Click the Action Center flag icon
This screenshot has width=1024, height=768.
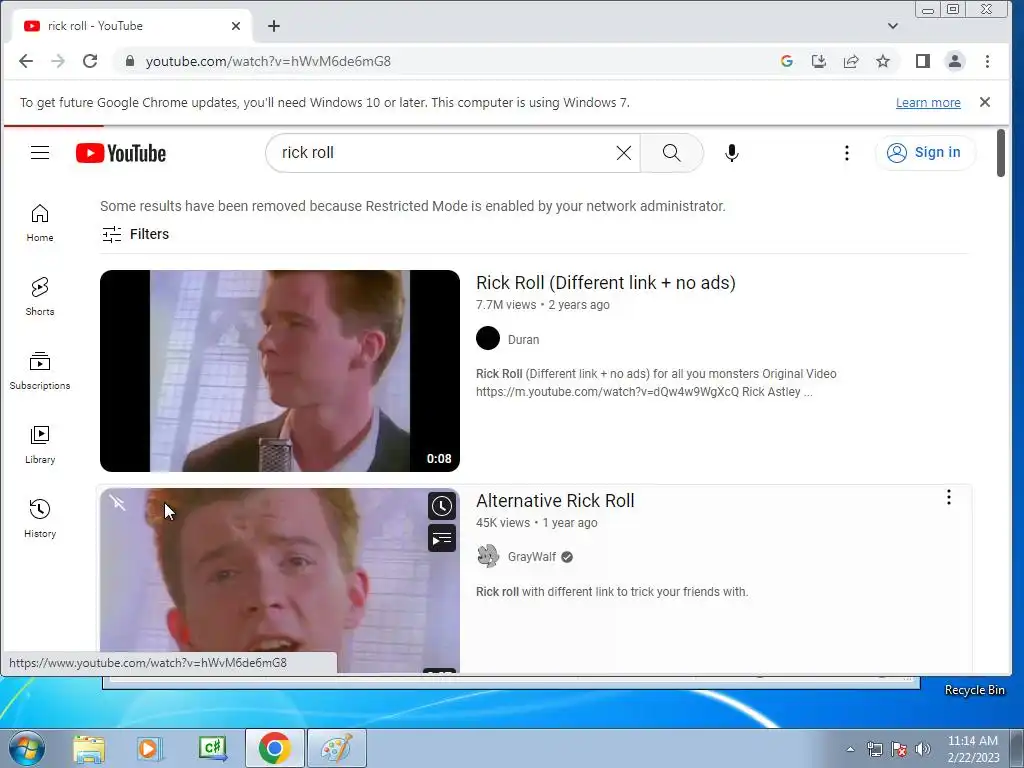(899, 749)
